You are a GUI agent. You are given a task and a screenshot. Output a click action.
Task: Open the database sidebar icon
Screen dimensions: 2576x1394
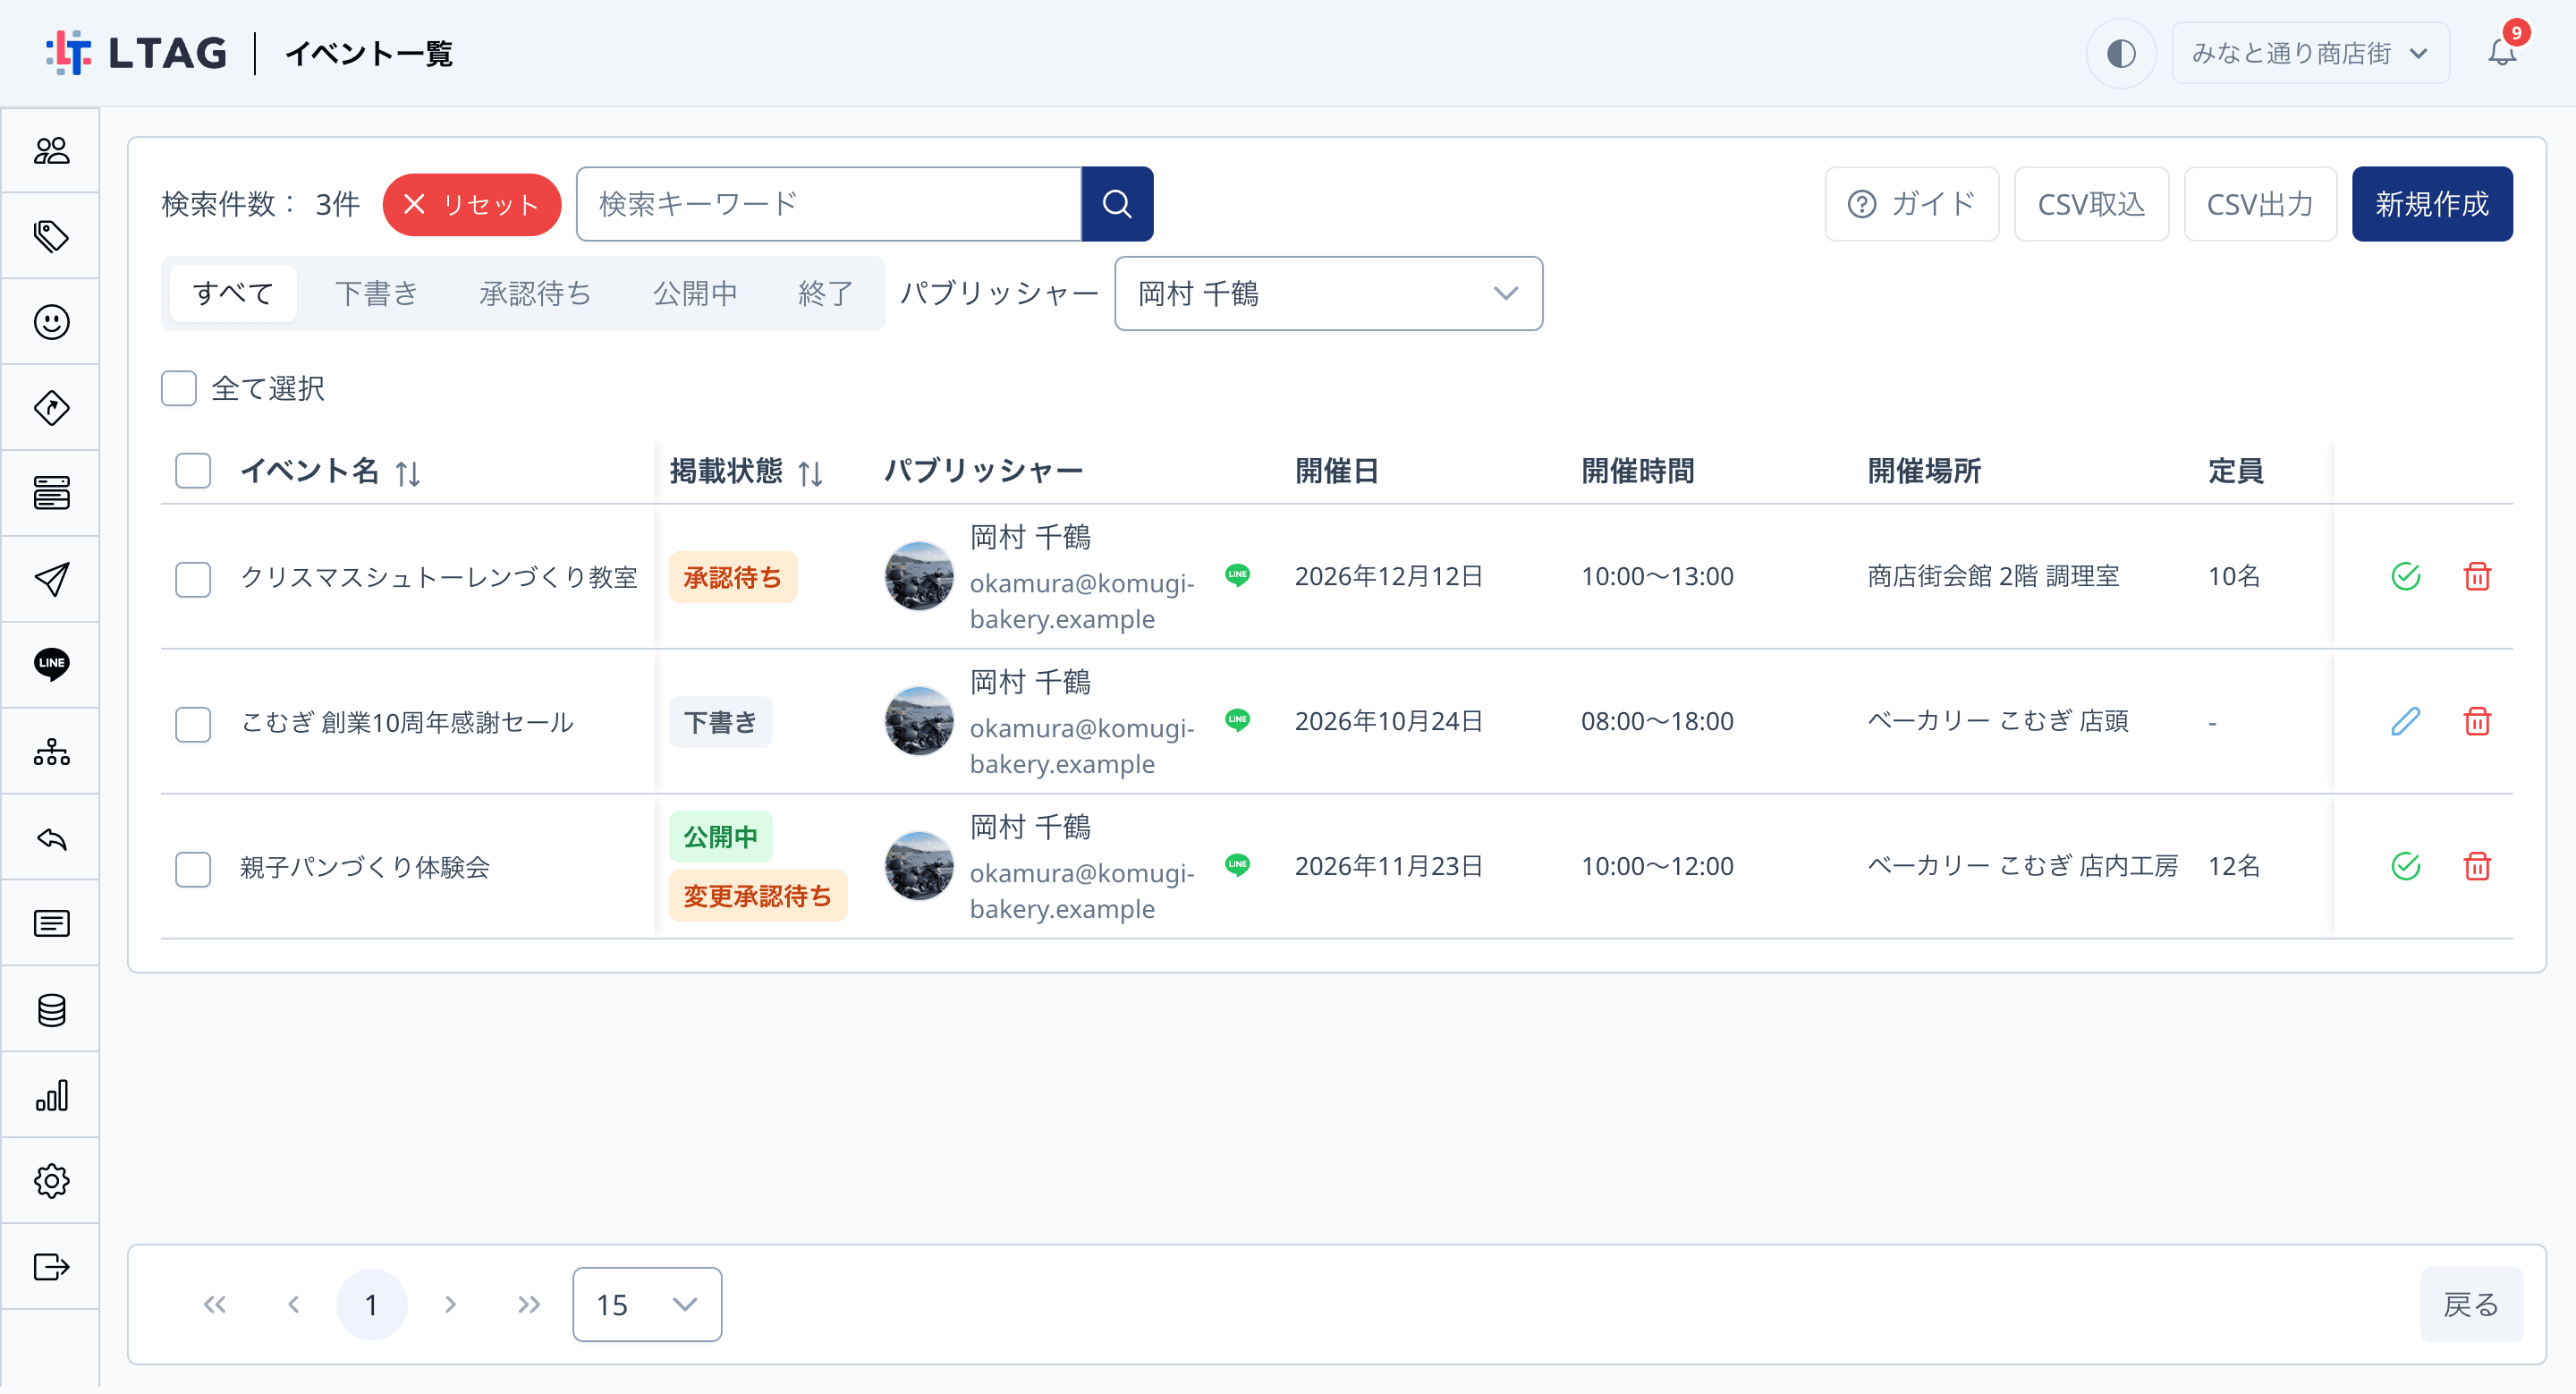[51, 1010]
